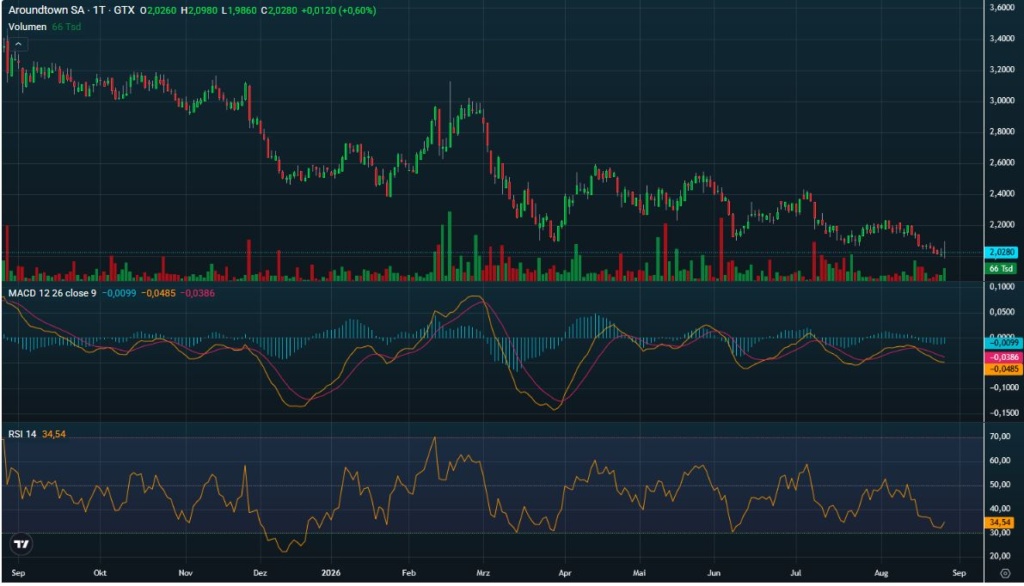
Task: Click the 50,00 level on the RSI axis
Action: tap(1000, 485)
